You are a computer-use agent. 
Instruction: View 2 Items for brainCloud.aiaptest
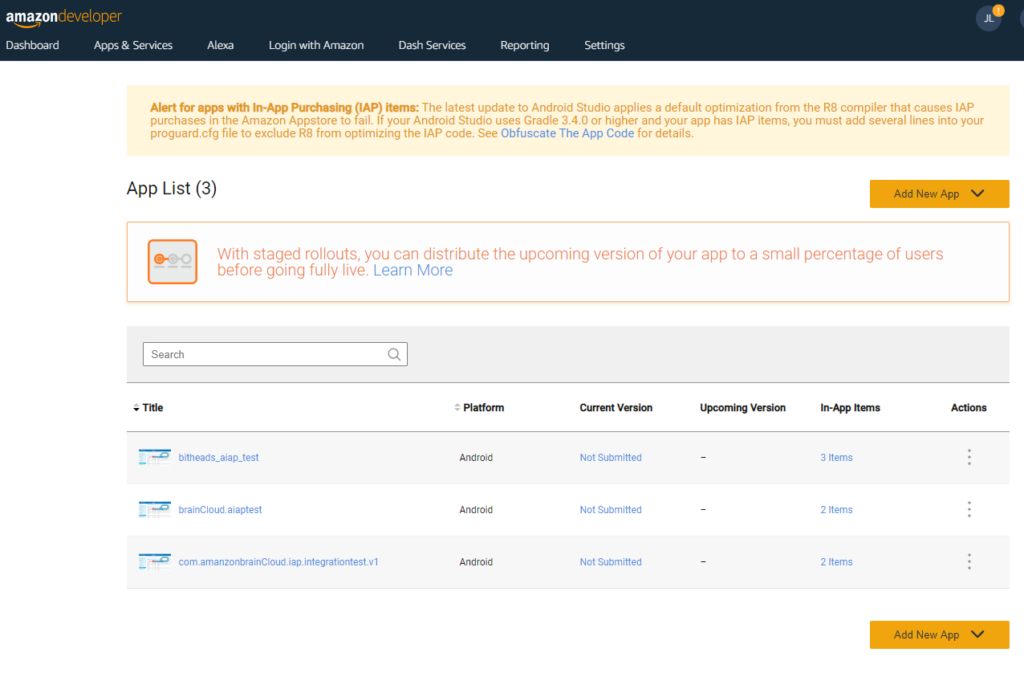pyautogui.click(x=837, y=510)
